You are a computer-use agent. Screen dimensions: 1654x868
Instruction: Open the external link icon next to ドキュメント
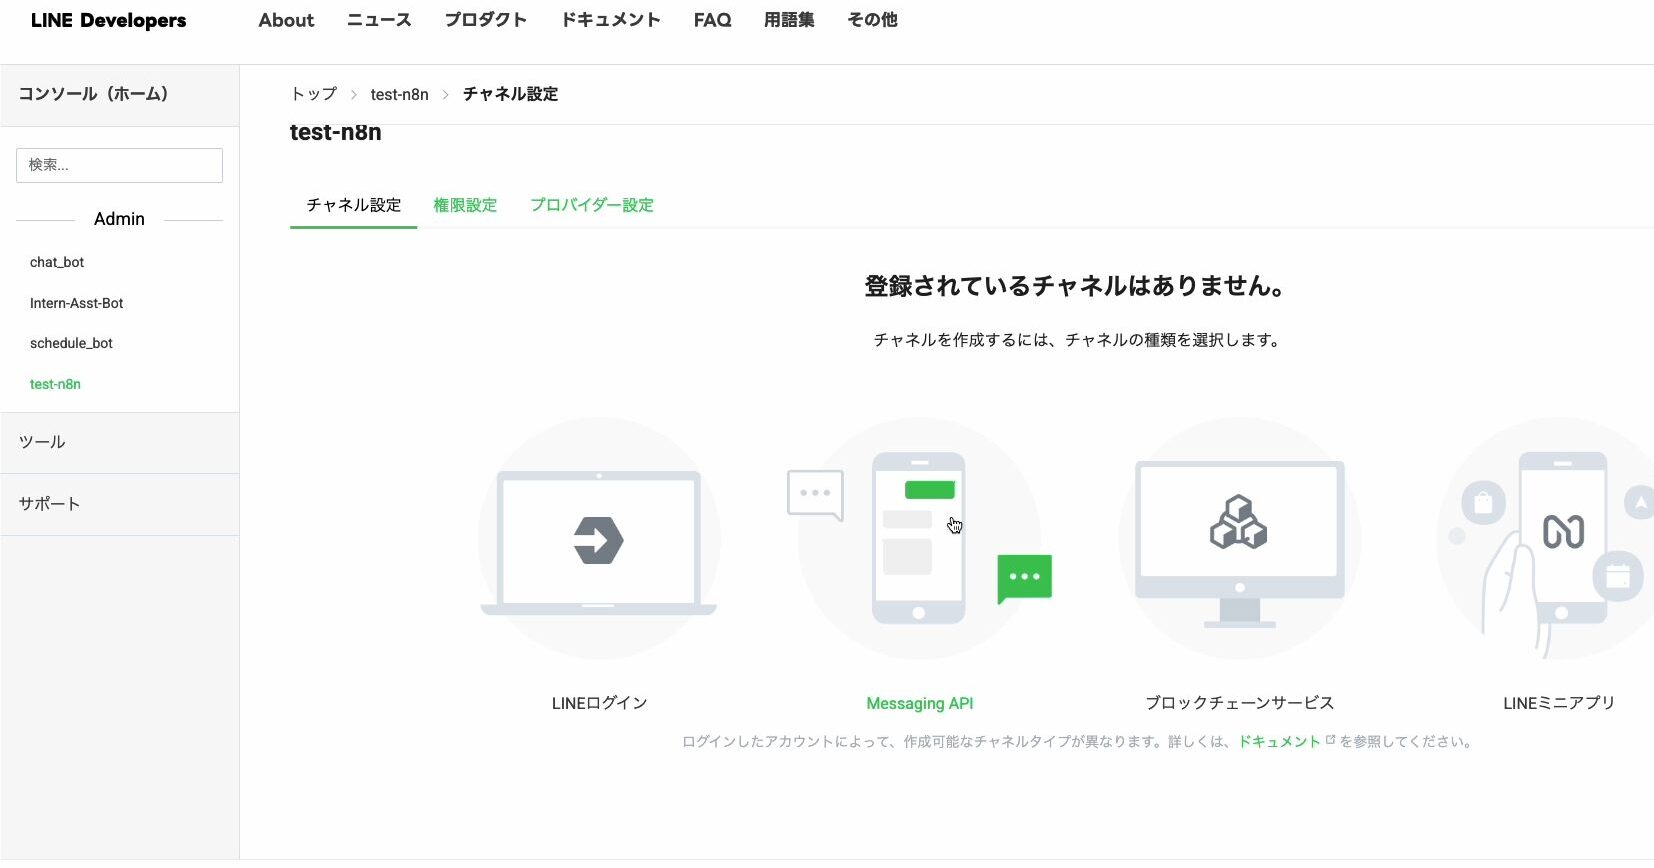click(x=1330, y=741)
